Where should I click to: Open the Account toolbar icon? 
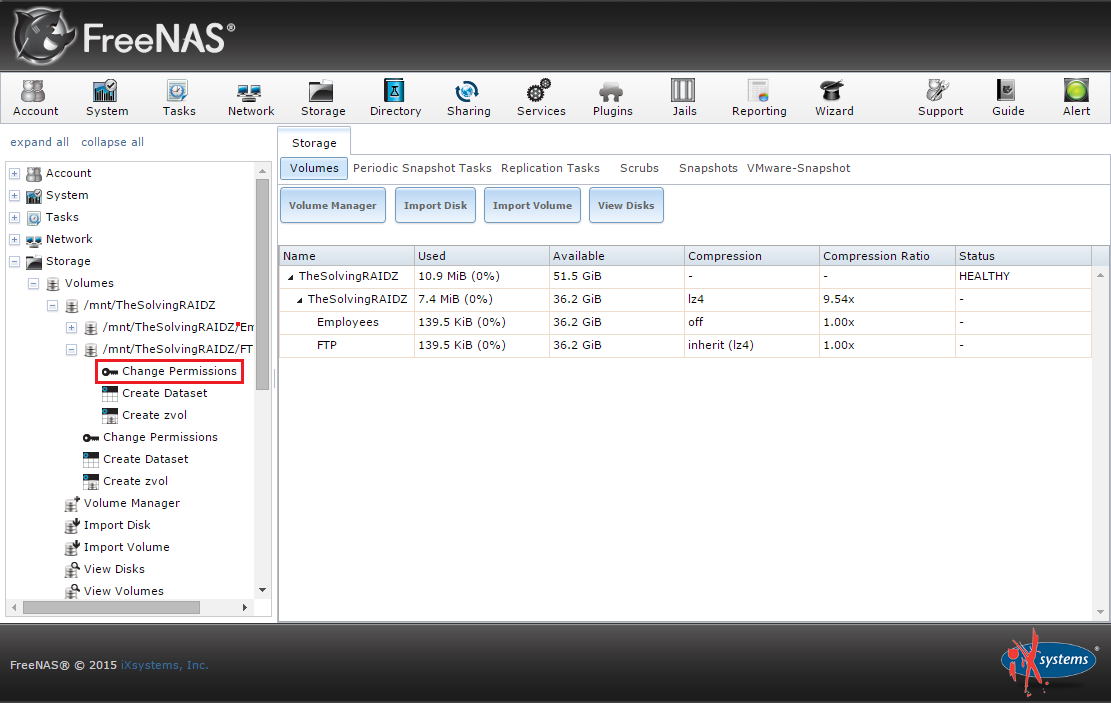point(35,98)
